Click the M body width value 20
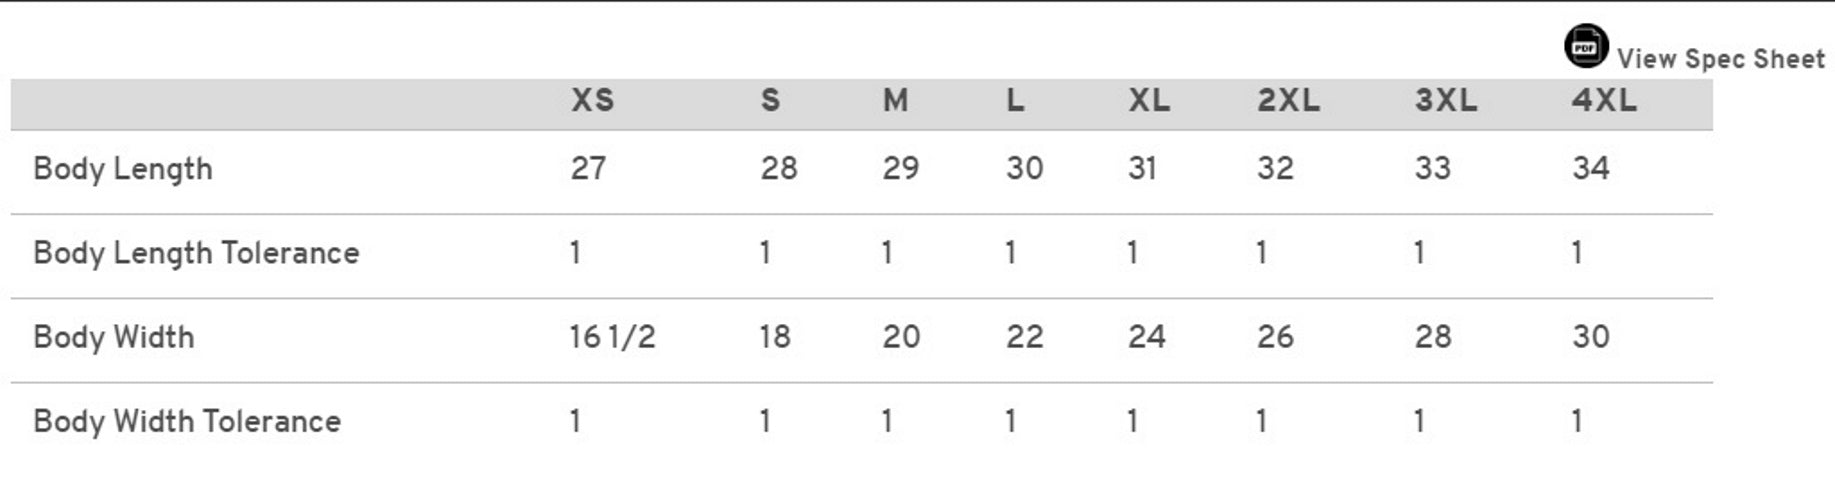Viewport: 1835px width, 500px height. pyautogui.click(x=901, y=337)
